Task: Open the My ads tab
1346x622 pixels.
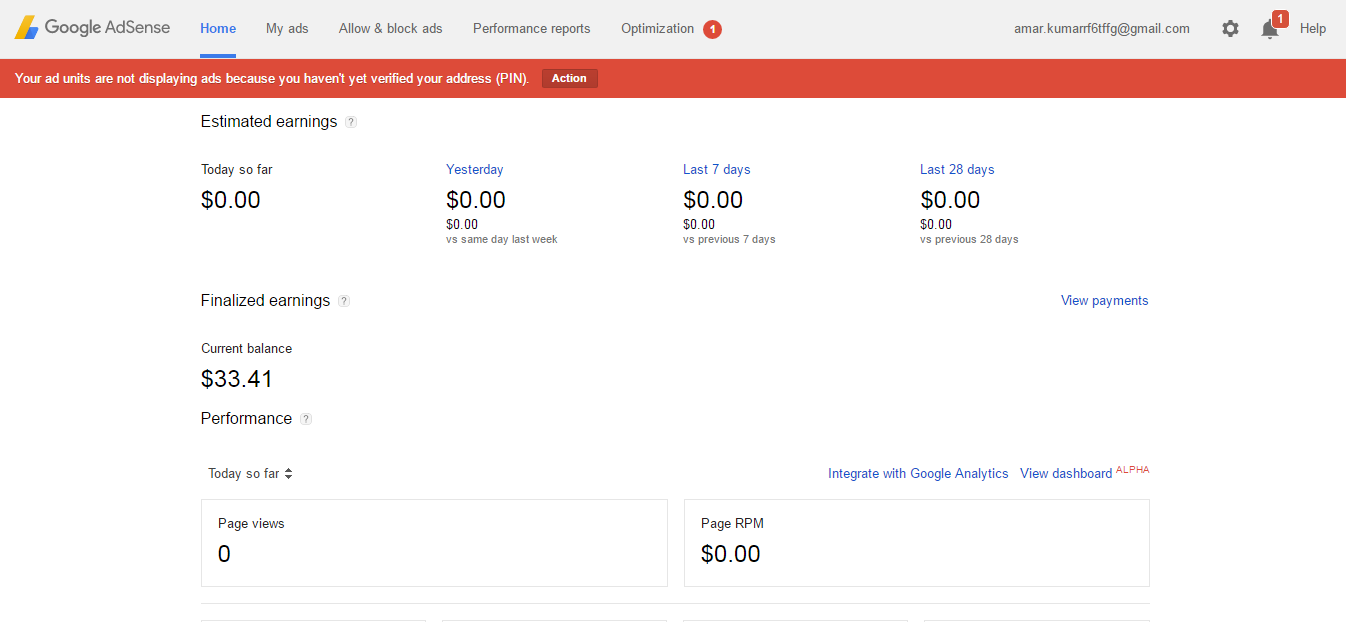Action: click(287, 28)
